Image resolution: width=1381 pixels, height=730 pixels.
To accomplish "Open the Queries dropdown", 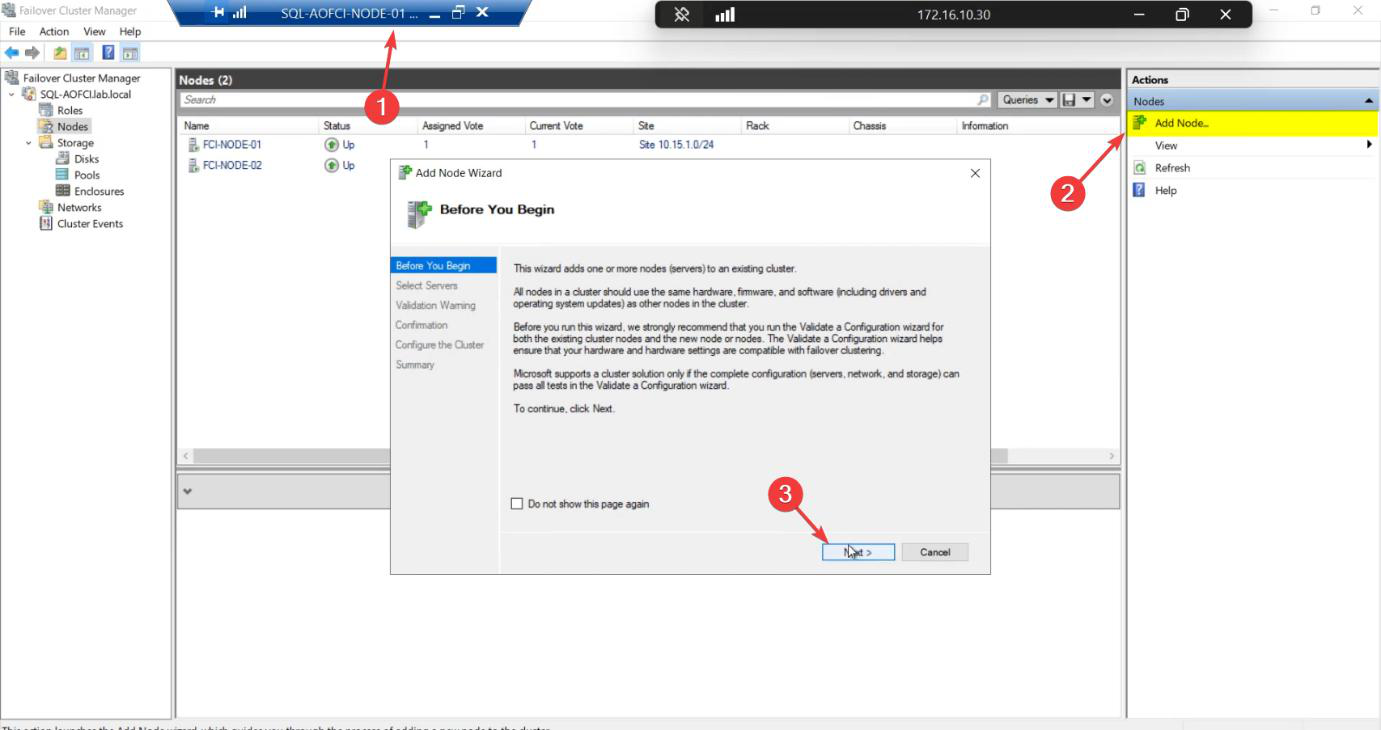I will (x=1028, y=100).
